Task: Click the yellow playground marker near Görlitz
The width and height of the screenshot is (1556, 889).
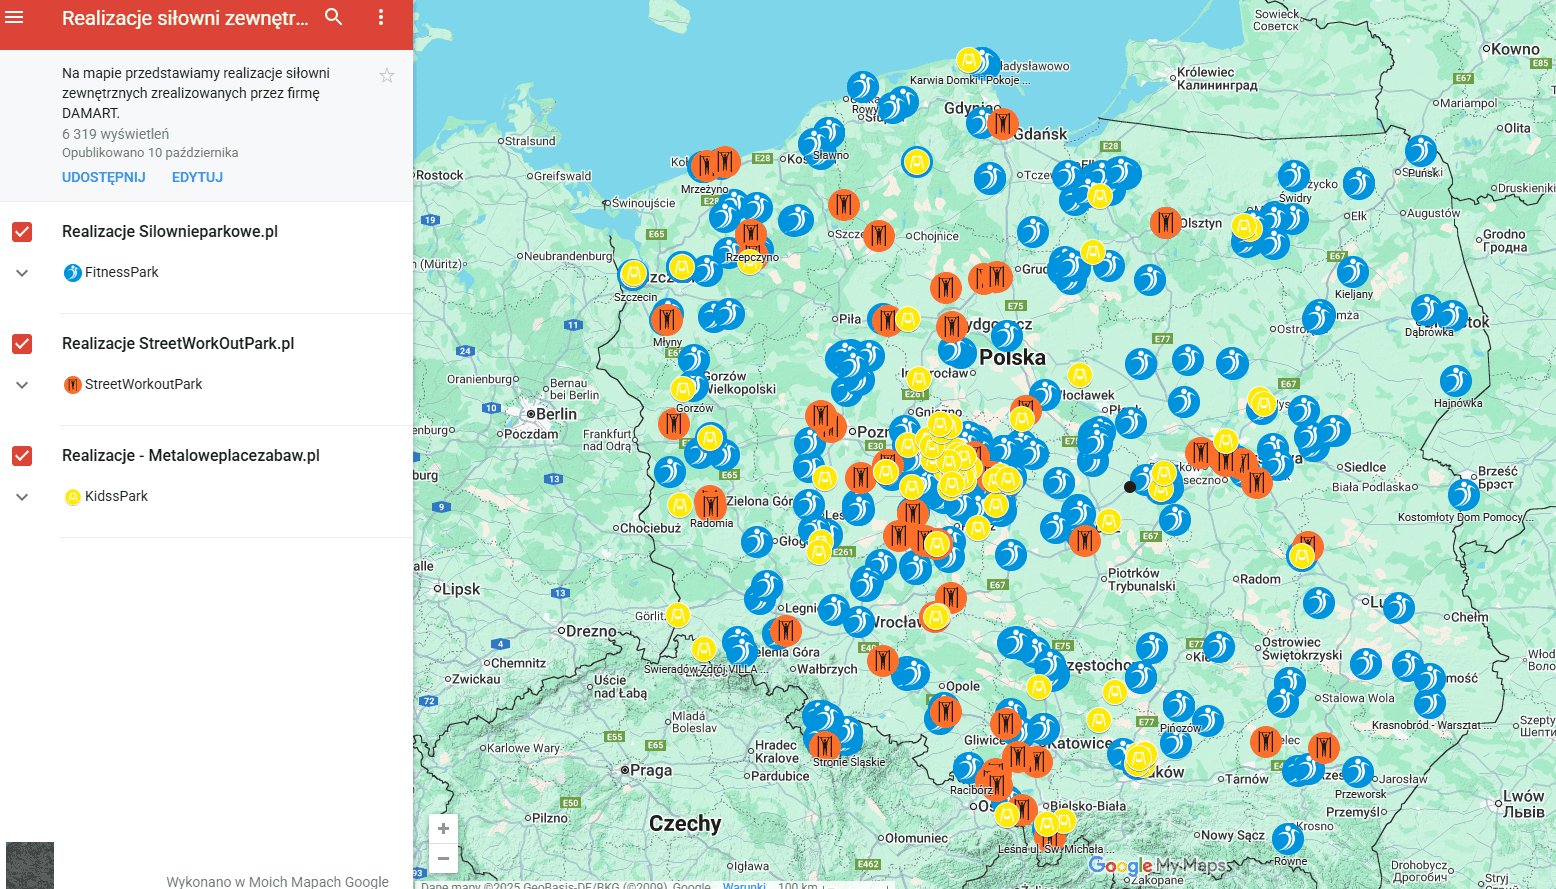Action: coord(677,614)
